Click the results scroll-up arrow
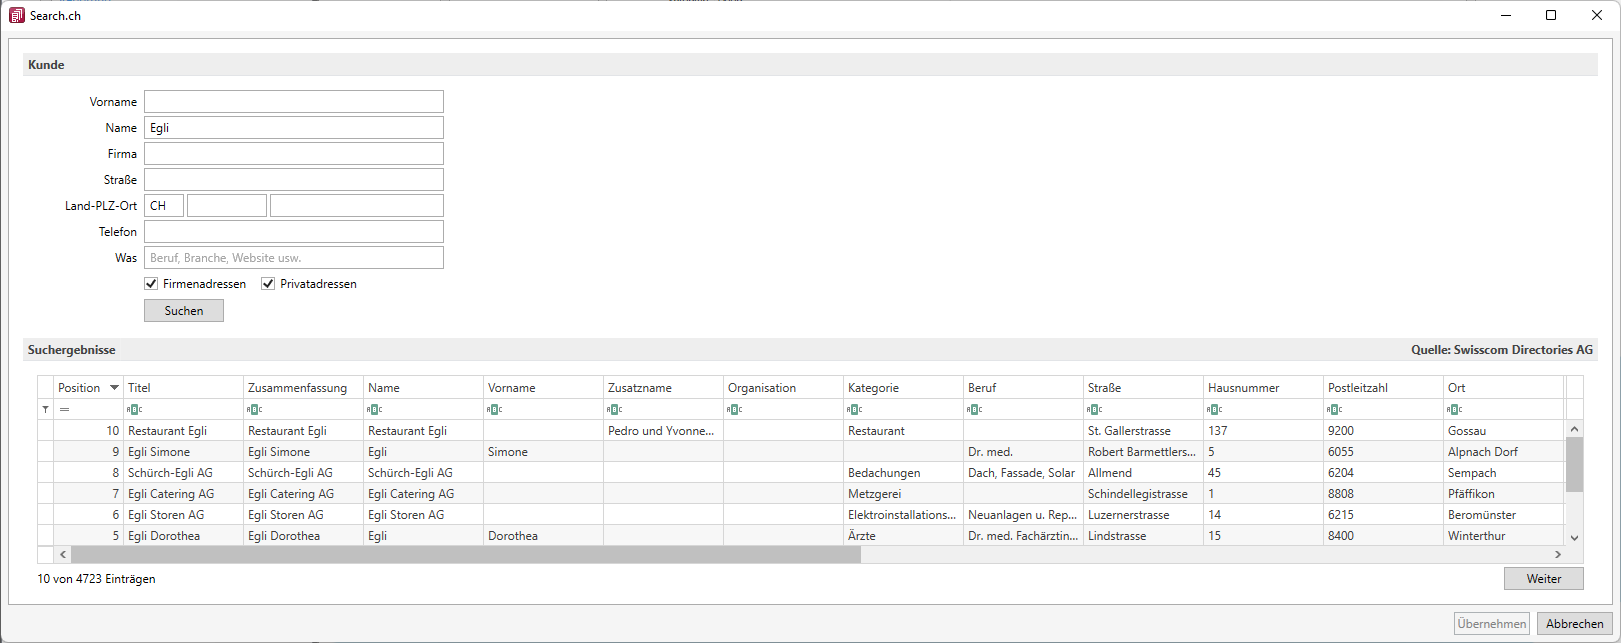Screen dimensions: 1621x643 click(1574, 429)
